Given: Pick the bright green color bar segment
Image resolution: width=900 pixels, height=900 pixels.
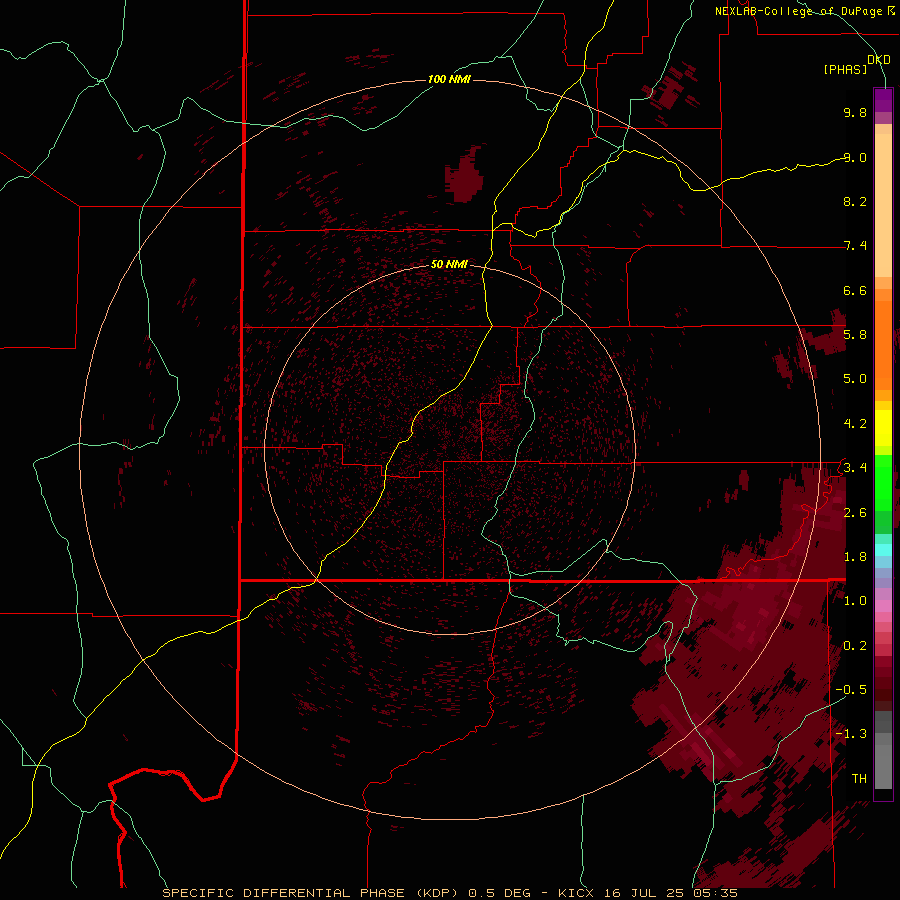Looking at the screenshot, I should tap(883, 482).
